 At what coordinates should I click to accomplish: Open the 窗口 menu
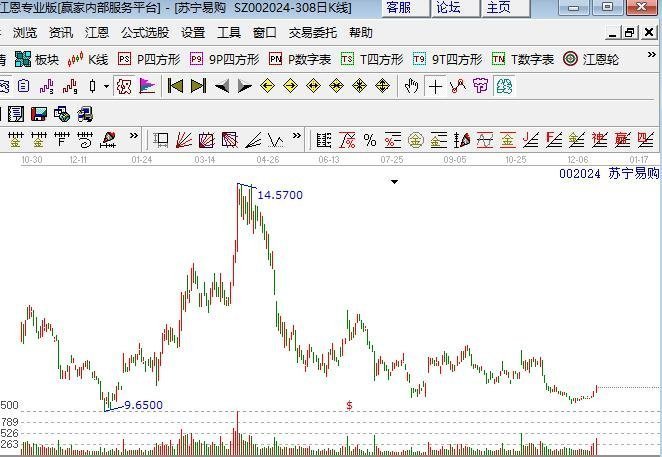pos(265,33)
